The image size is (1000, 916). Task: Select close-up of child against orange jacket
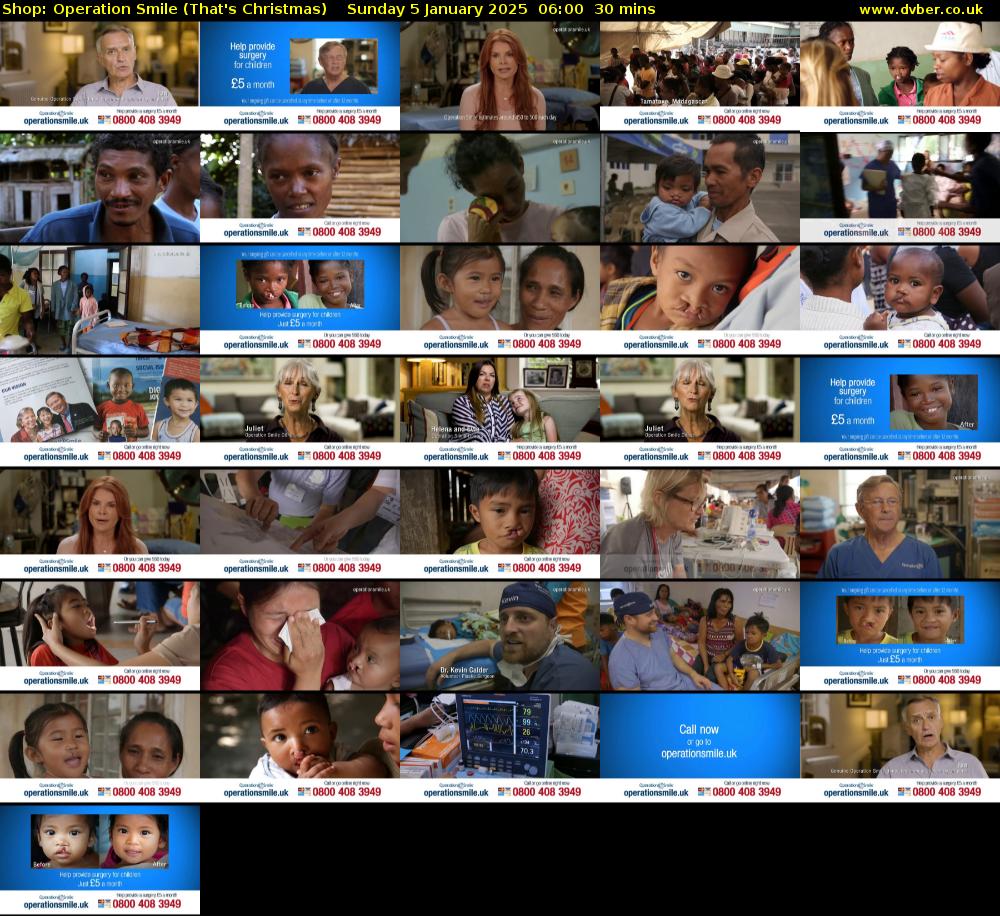[700, 300]
